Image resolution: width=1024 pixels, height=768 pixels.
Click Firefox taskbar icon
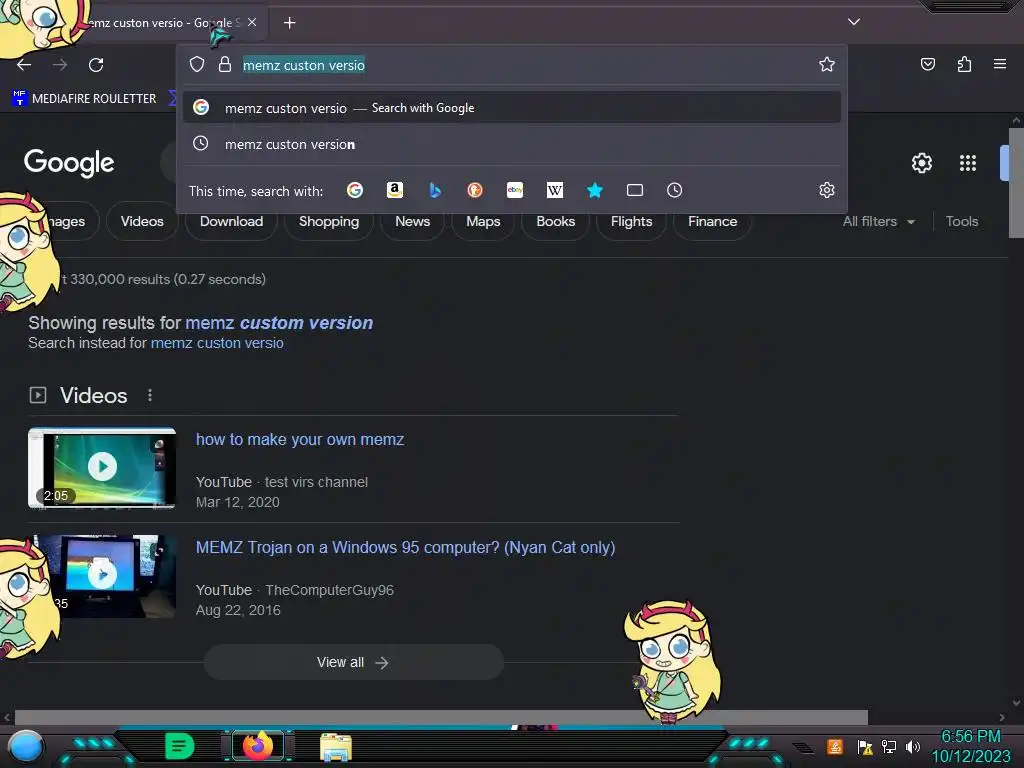258,746
